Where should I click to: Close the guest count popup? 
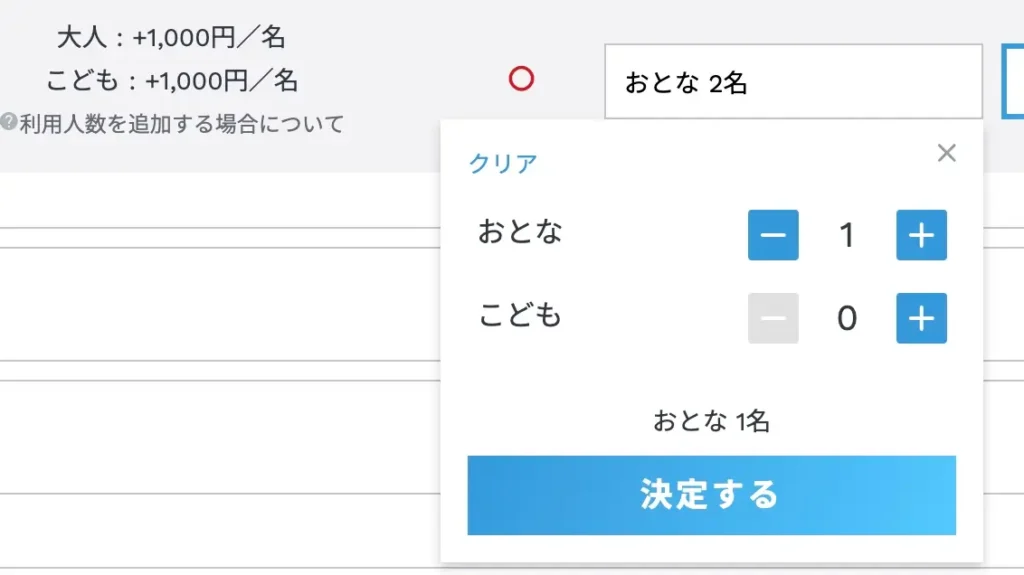(946, 153)
